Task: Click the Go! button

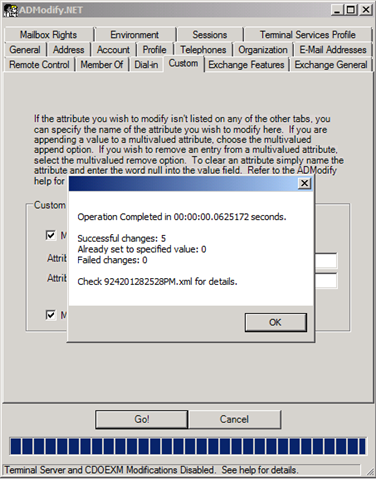Action: coord(142,419)
